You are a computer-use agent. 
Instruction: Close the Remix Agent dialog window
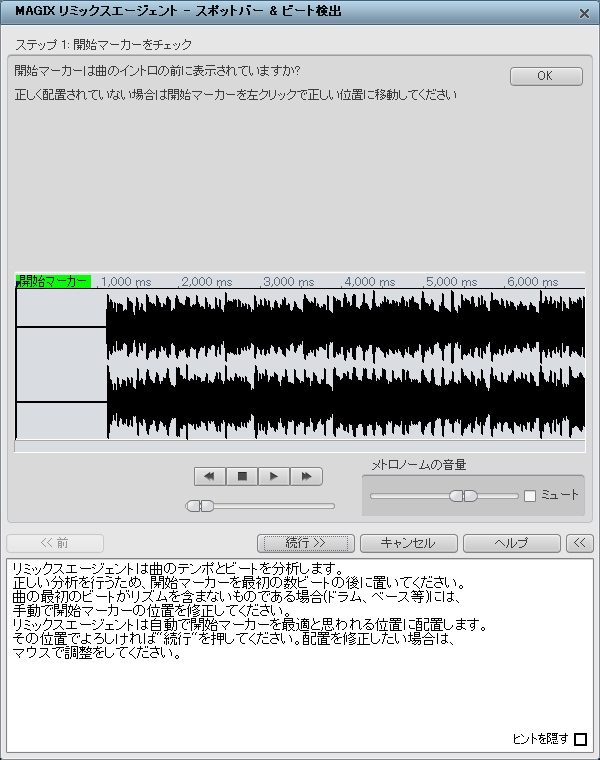584,14
